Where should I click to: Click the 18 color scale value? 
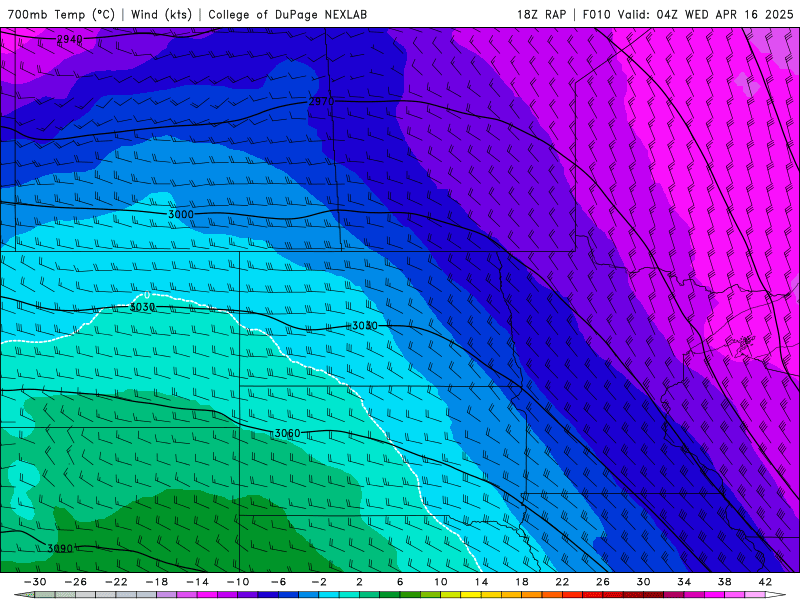coord(521,582)
